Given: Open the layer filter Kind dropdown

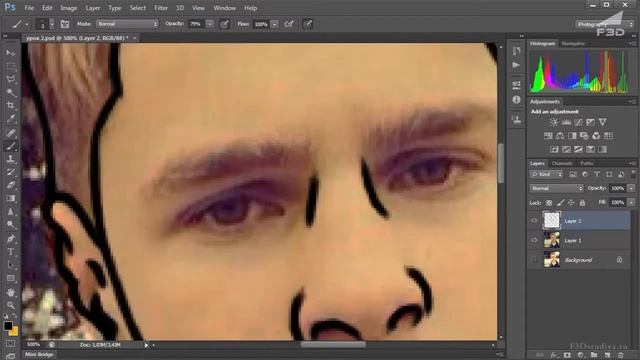Looking at the screenshot, I should [546, 174].
